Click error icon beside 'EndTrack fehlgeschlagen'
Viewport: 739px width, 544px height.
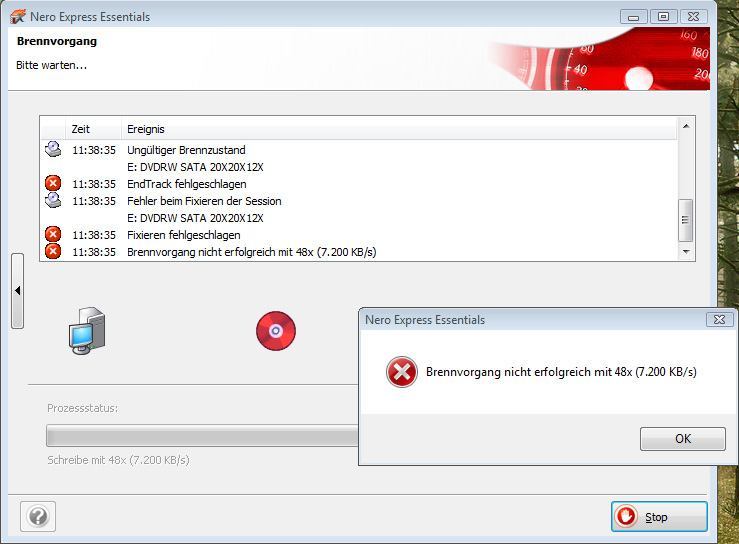[x=53, y=183]
